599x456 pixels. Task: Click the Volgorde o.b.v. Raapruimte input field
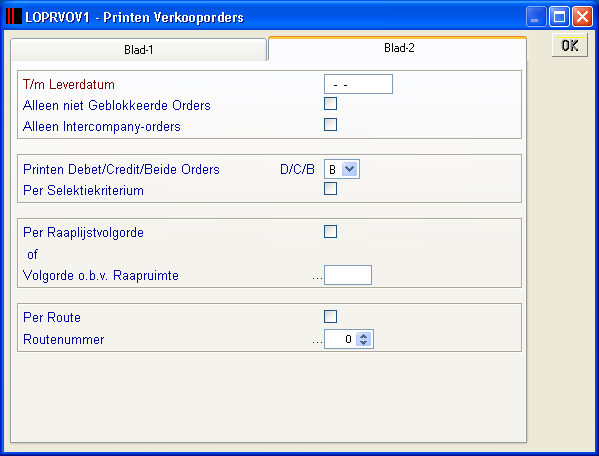348,275
